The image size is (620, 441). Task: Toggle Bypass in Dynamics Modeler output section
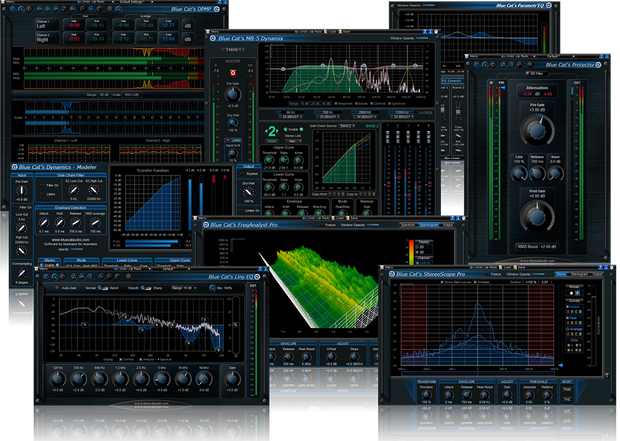click(249, 174)
